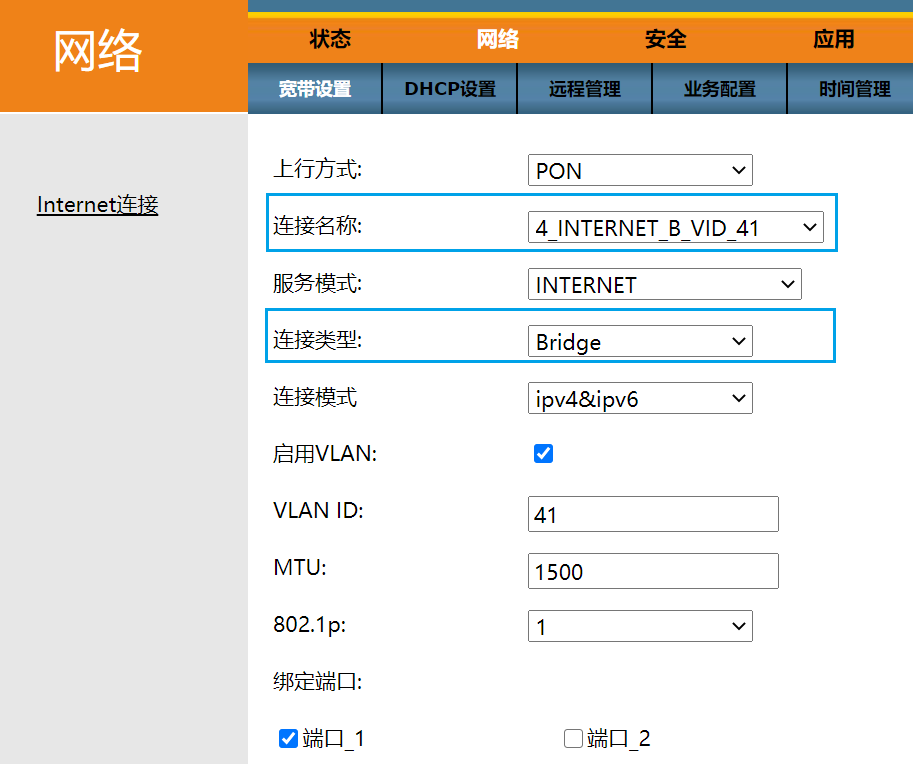
Task: Click the VLAN ID input field
Action: 653,515
